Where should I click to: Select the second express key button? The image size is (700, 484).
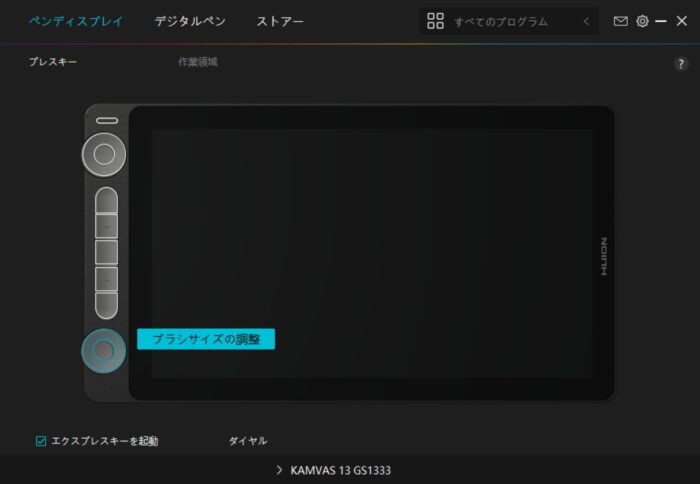point(106,226)
